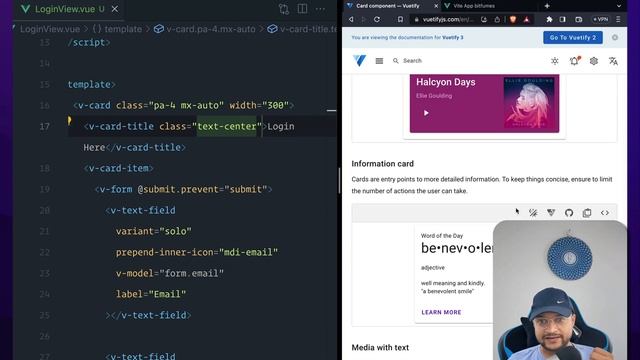Open example source on GitHub icon
640x360 pixels.
click(569, 213)
